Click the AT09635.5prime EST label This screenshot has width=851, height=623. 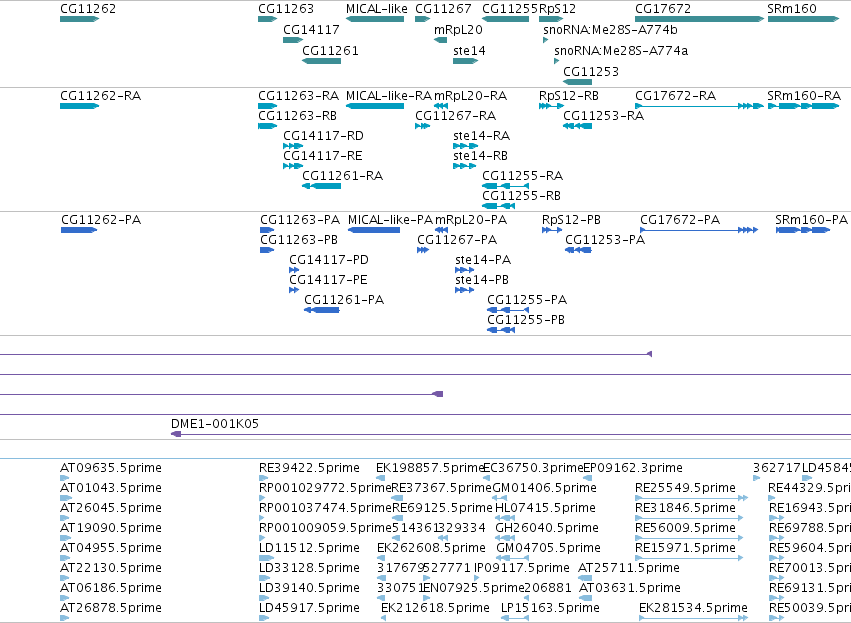tap(111, 468)
